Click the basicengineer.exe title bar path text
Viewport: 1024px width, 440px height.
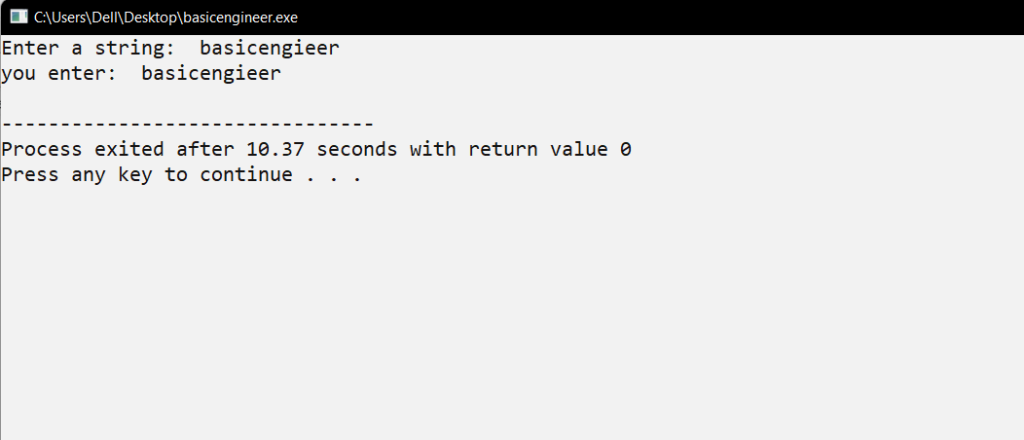(x=166, y=18)
